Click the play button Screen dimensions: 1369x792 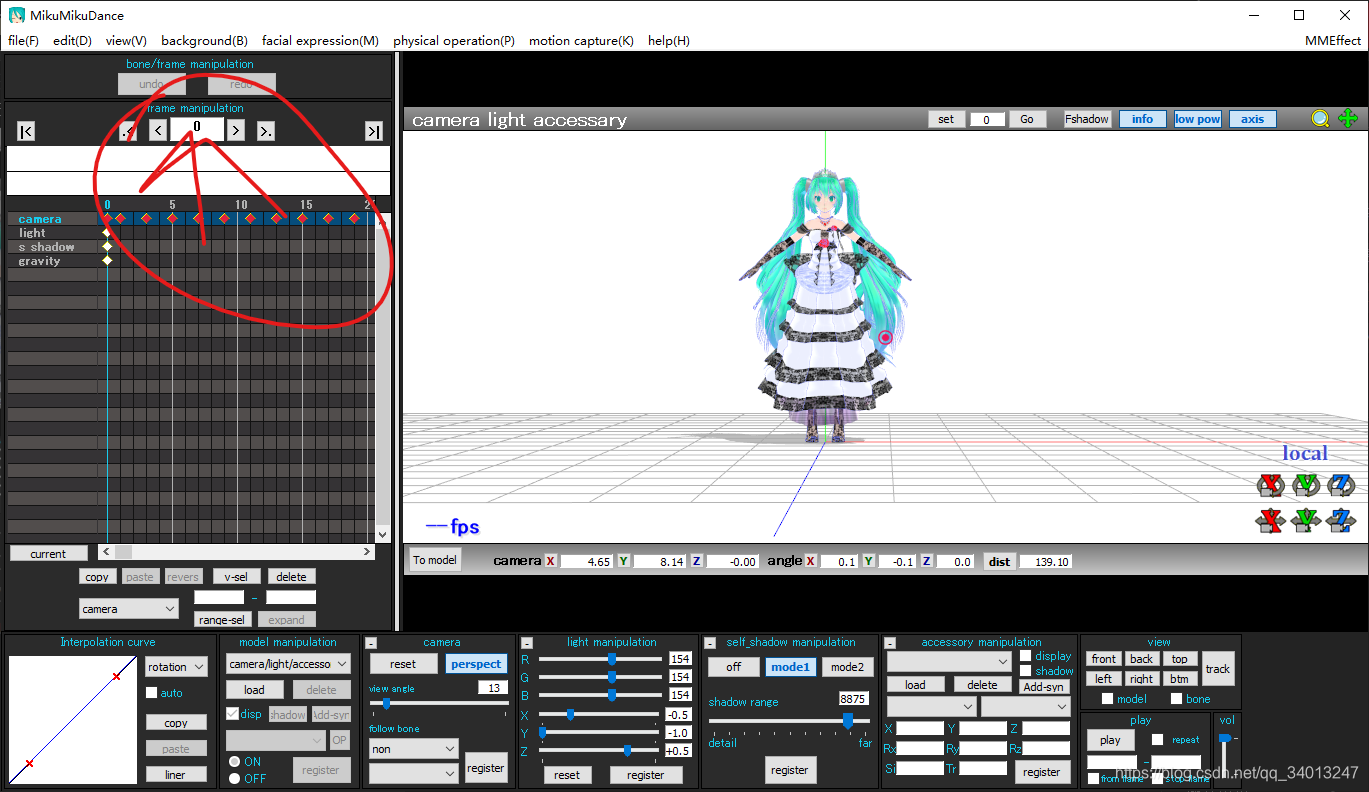click(1110, 740)
